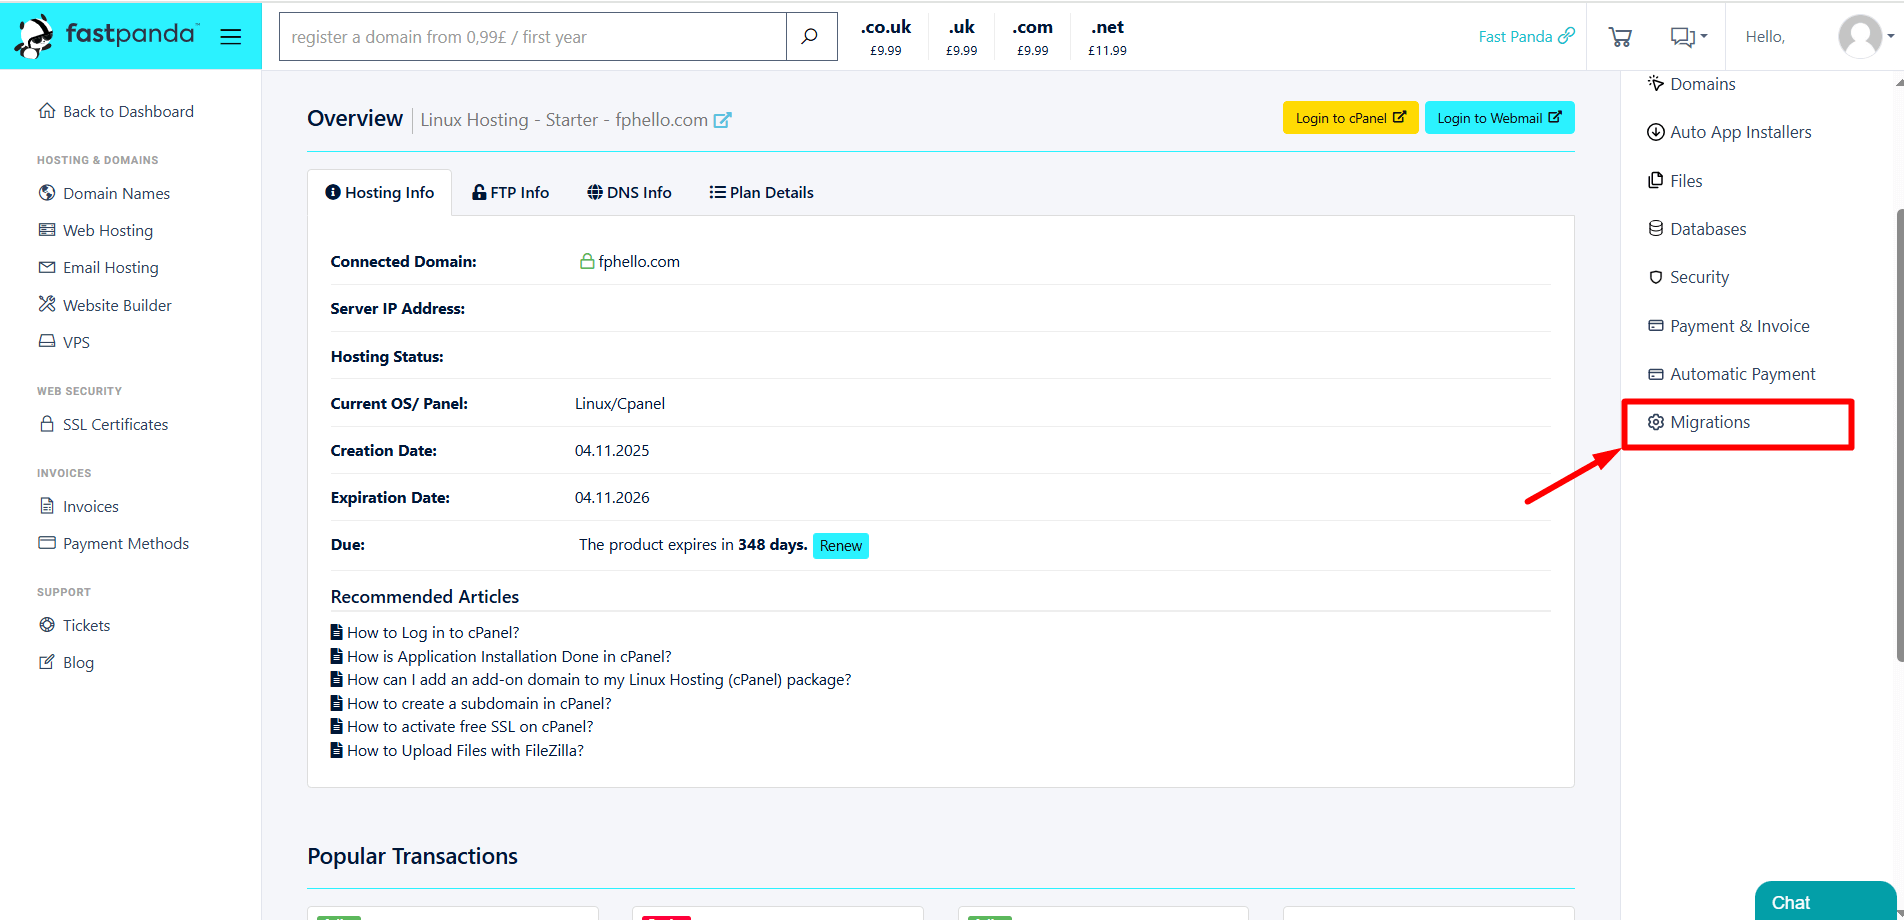Click the Login to cPanel button
Screen dimensions: 1904x920
(x=1350, y=118)
